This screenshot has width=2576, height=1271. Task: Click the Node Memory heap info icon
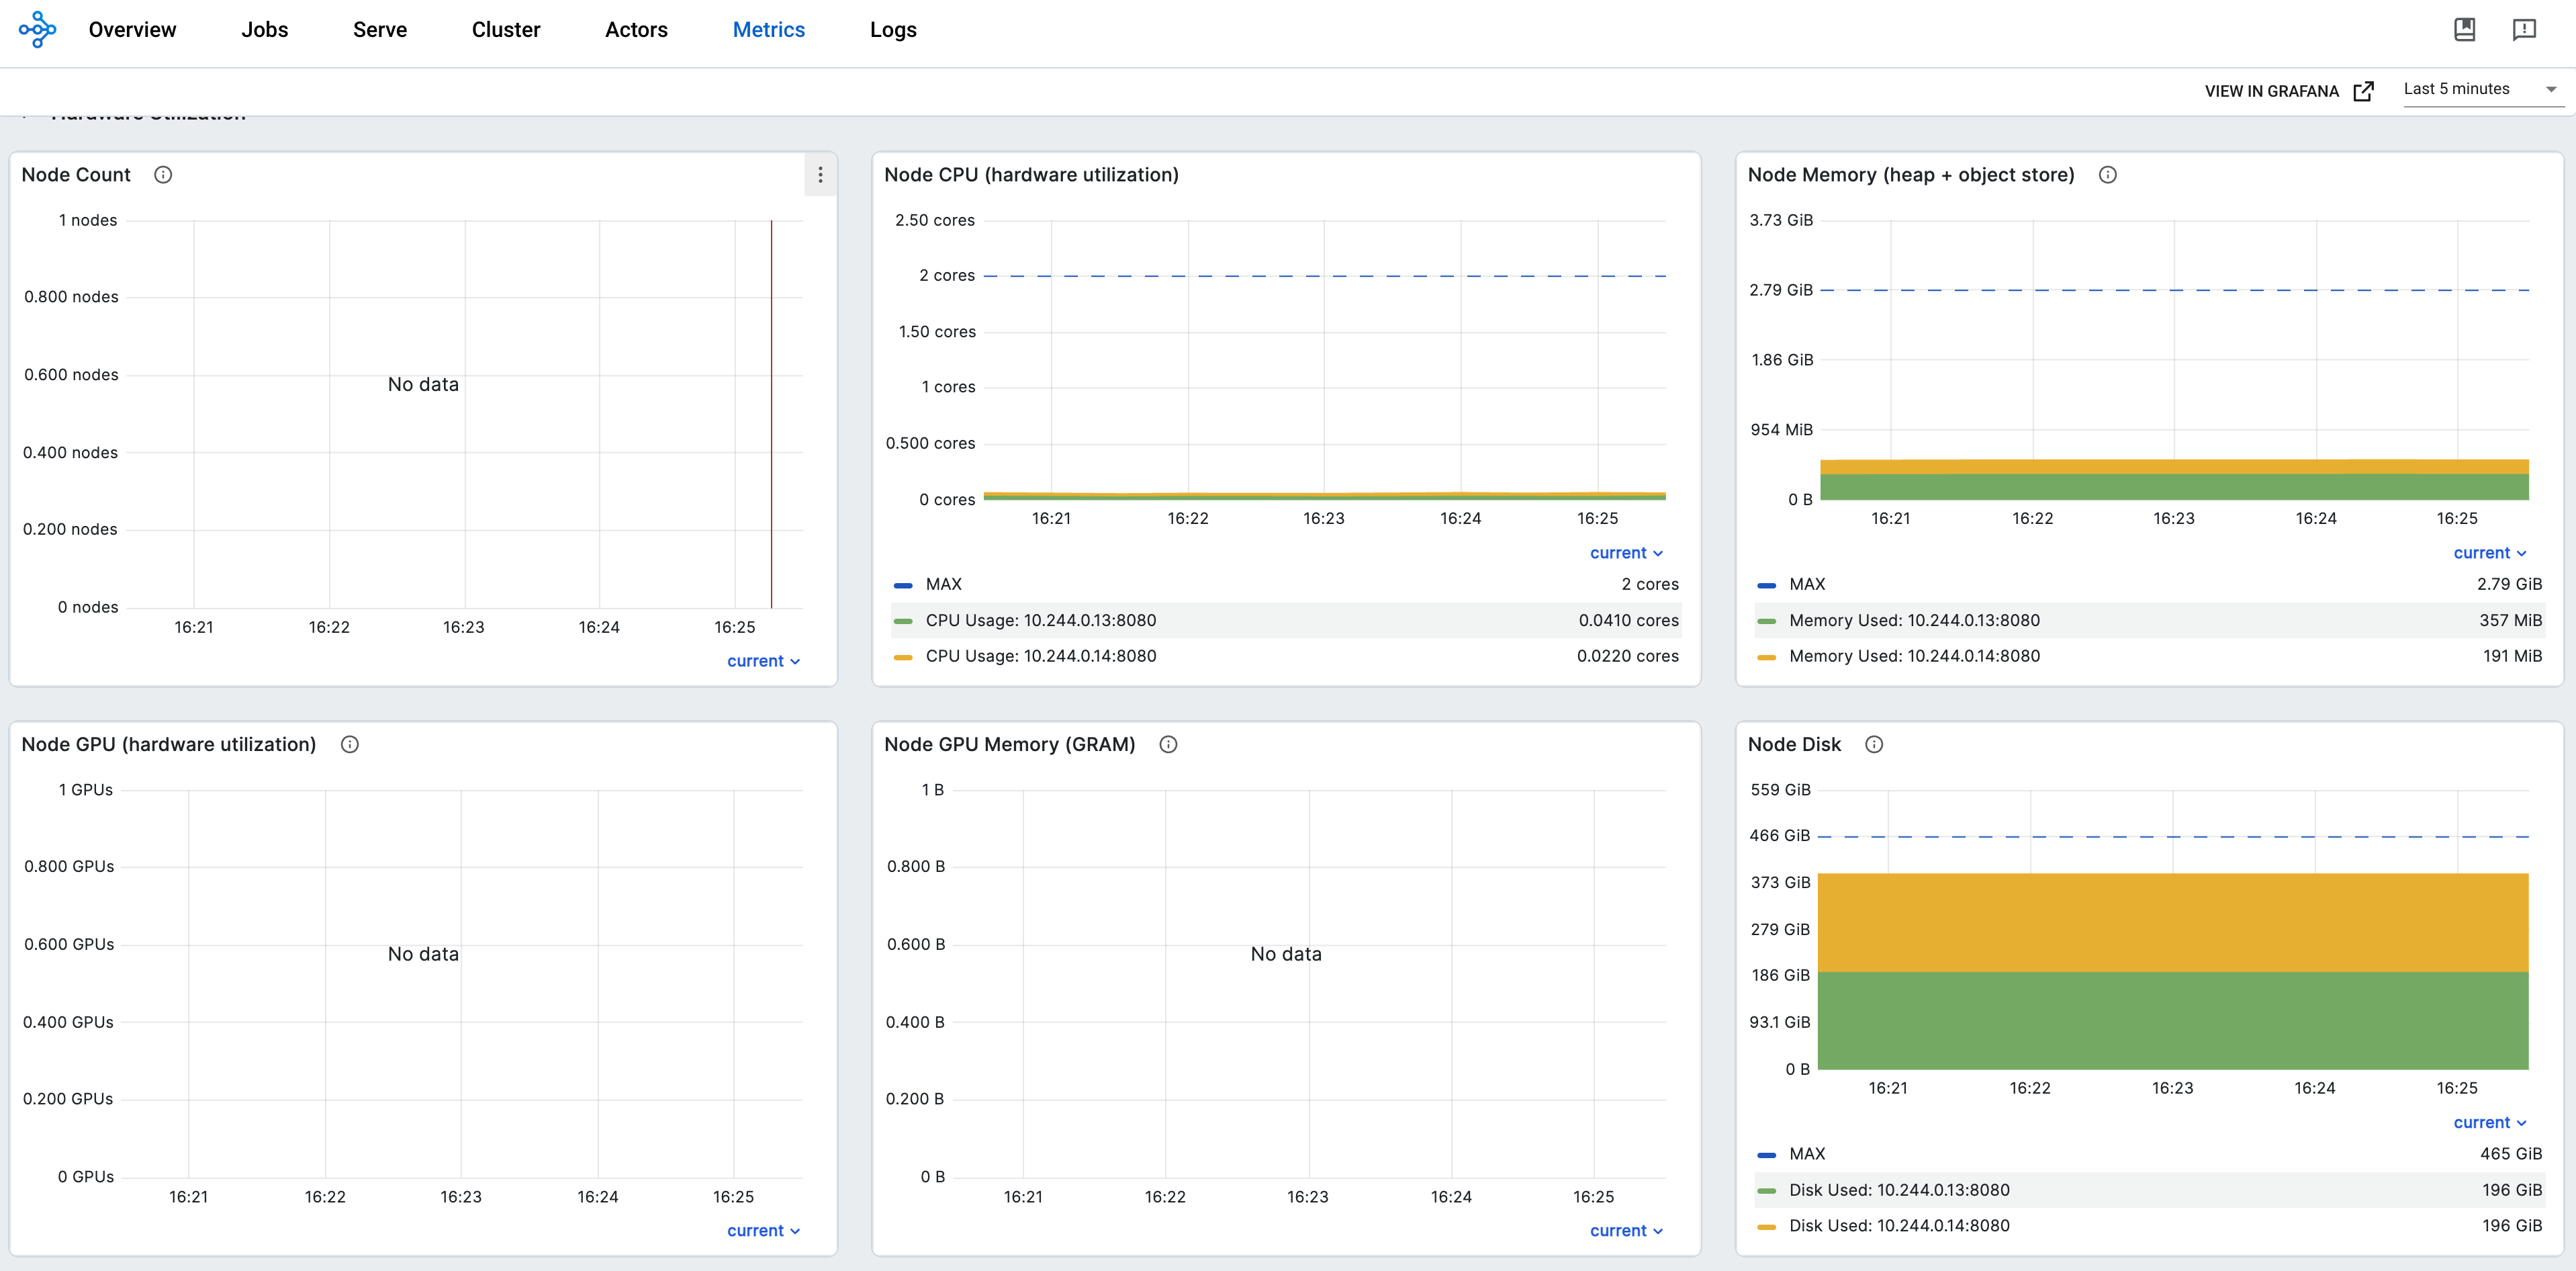click(2107, 174)
